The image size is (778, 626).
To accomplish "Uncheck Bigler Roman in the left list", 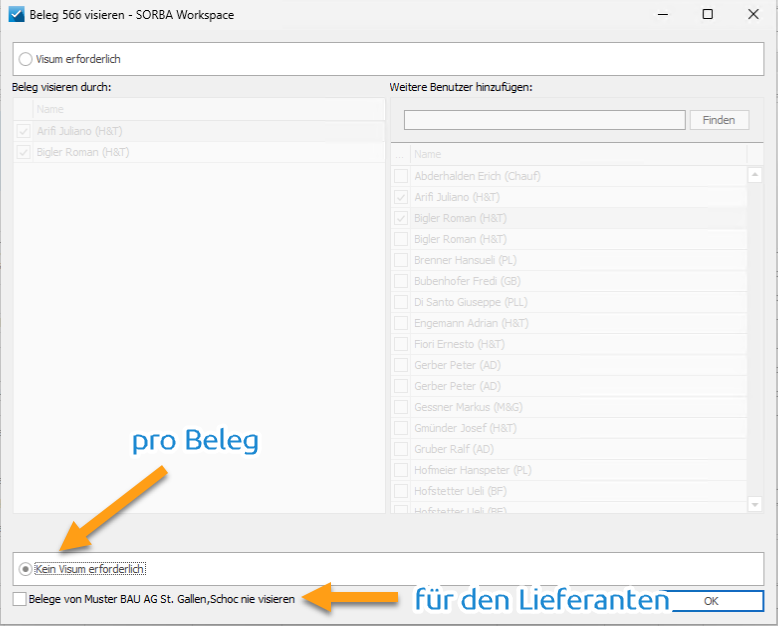I will (x=23, y=152).
